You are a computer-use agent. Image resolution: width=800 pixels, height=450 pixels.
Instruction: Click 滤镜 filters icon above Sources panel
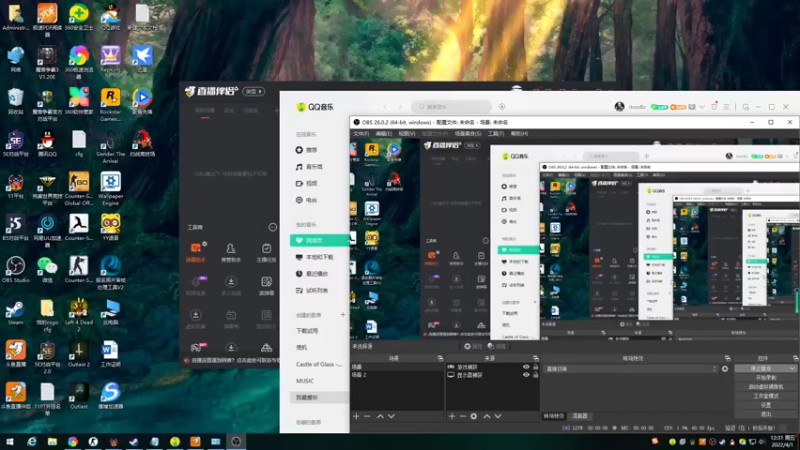pos(496,346)
